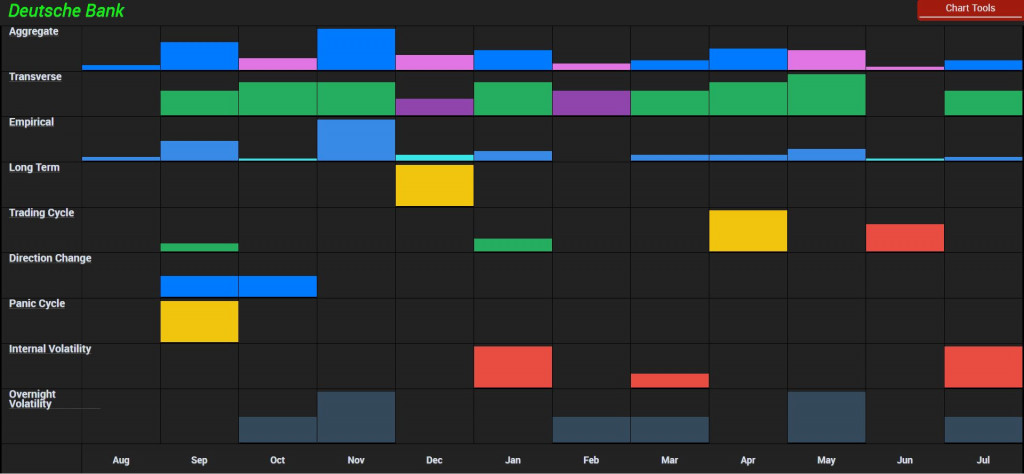The width and height of the screenshot is (1024, 474).
Task: Click the Feb month label
Action: point(591,460)
